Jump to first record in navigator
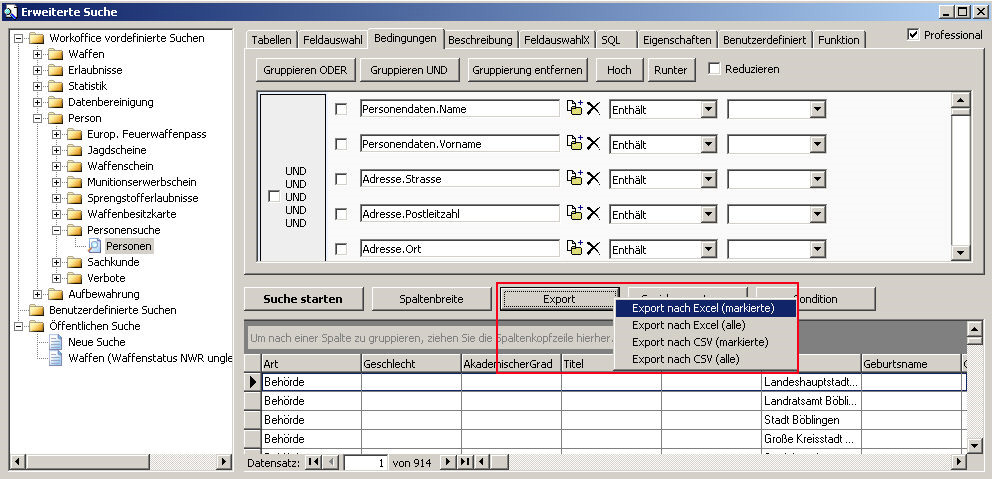This screenshot has height=479, width=992. 313,462
